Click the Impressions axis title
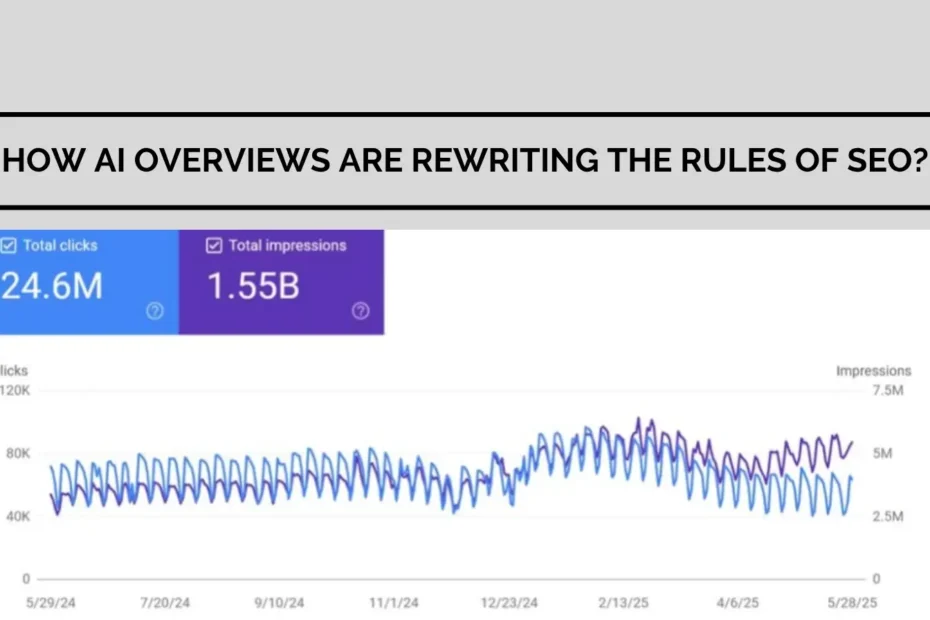Image resolution: width=930 pixels, height=620 pixels. [873, 371]
